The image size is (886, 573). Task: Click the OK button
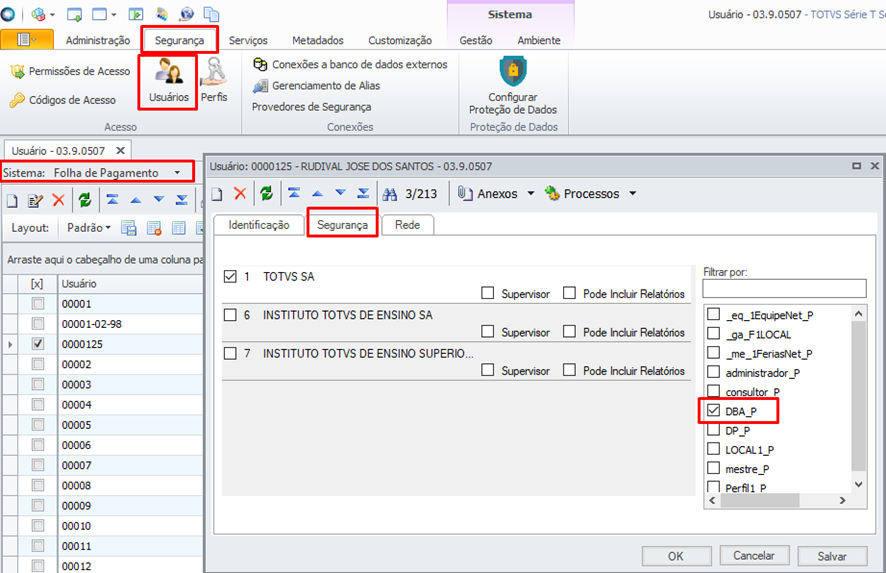676,556
